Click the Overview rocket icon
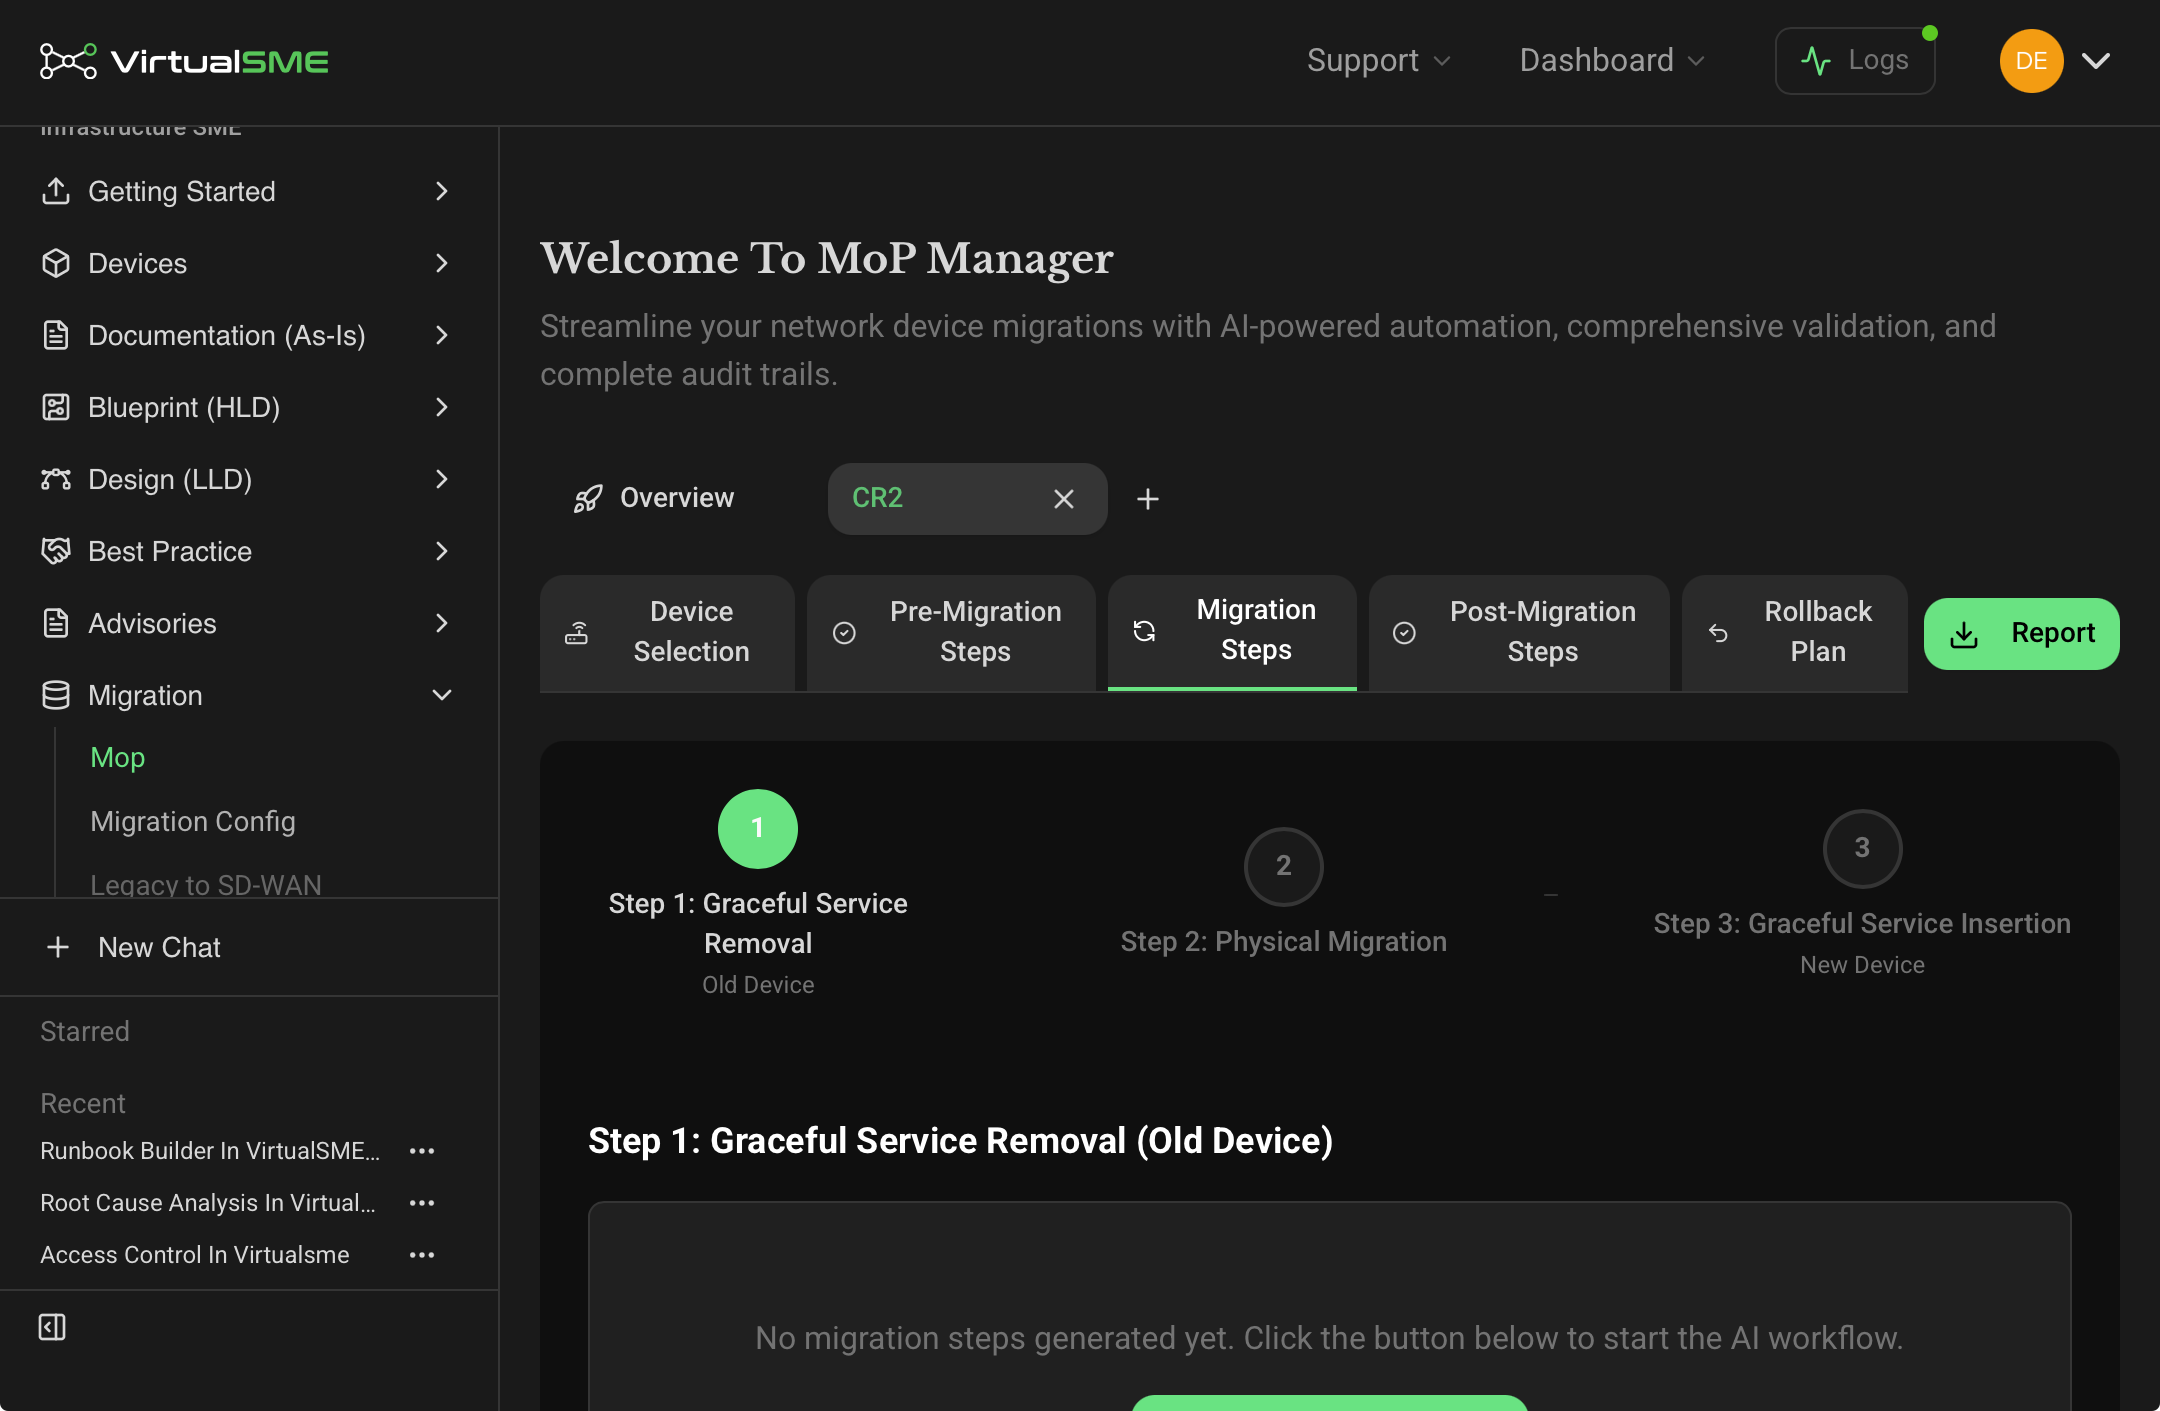This screenshot has width=2160, height=1411. tap(588, 498)
